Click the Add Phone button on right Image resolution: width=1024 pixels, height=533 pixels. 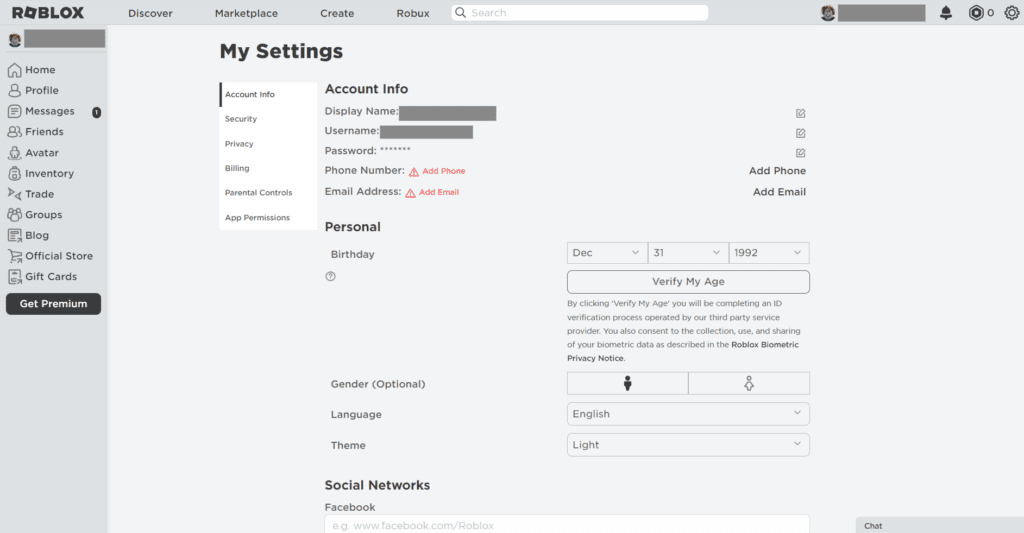pyautogui.click(x=777, y=170)
